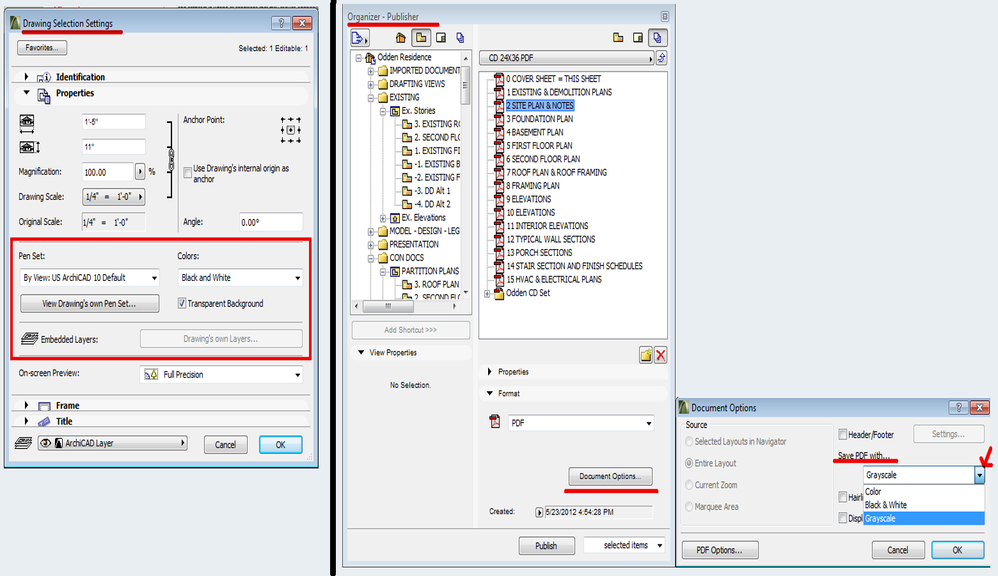Click the Anchor Point grid icon

pyautogui.click(x=290, y=129)
